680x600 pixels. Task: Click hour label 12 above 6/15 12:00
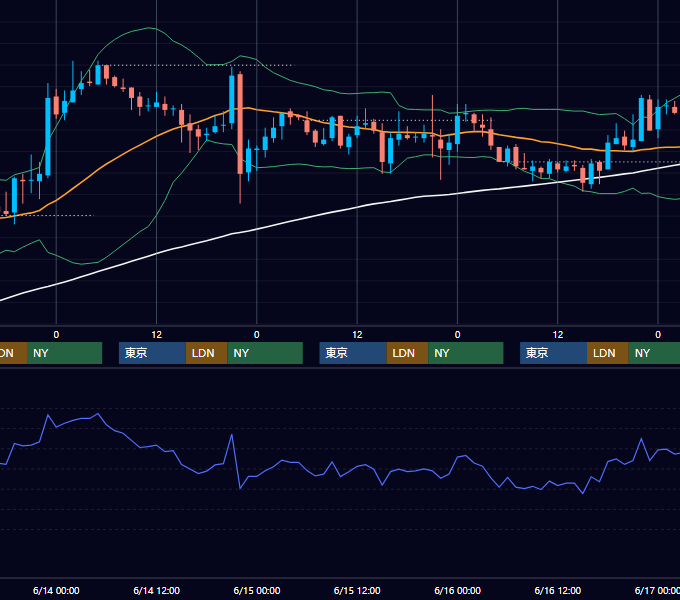pos(357,335)
